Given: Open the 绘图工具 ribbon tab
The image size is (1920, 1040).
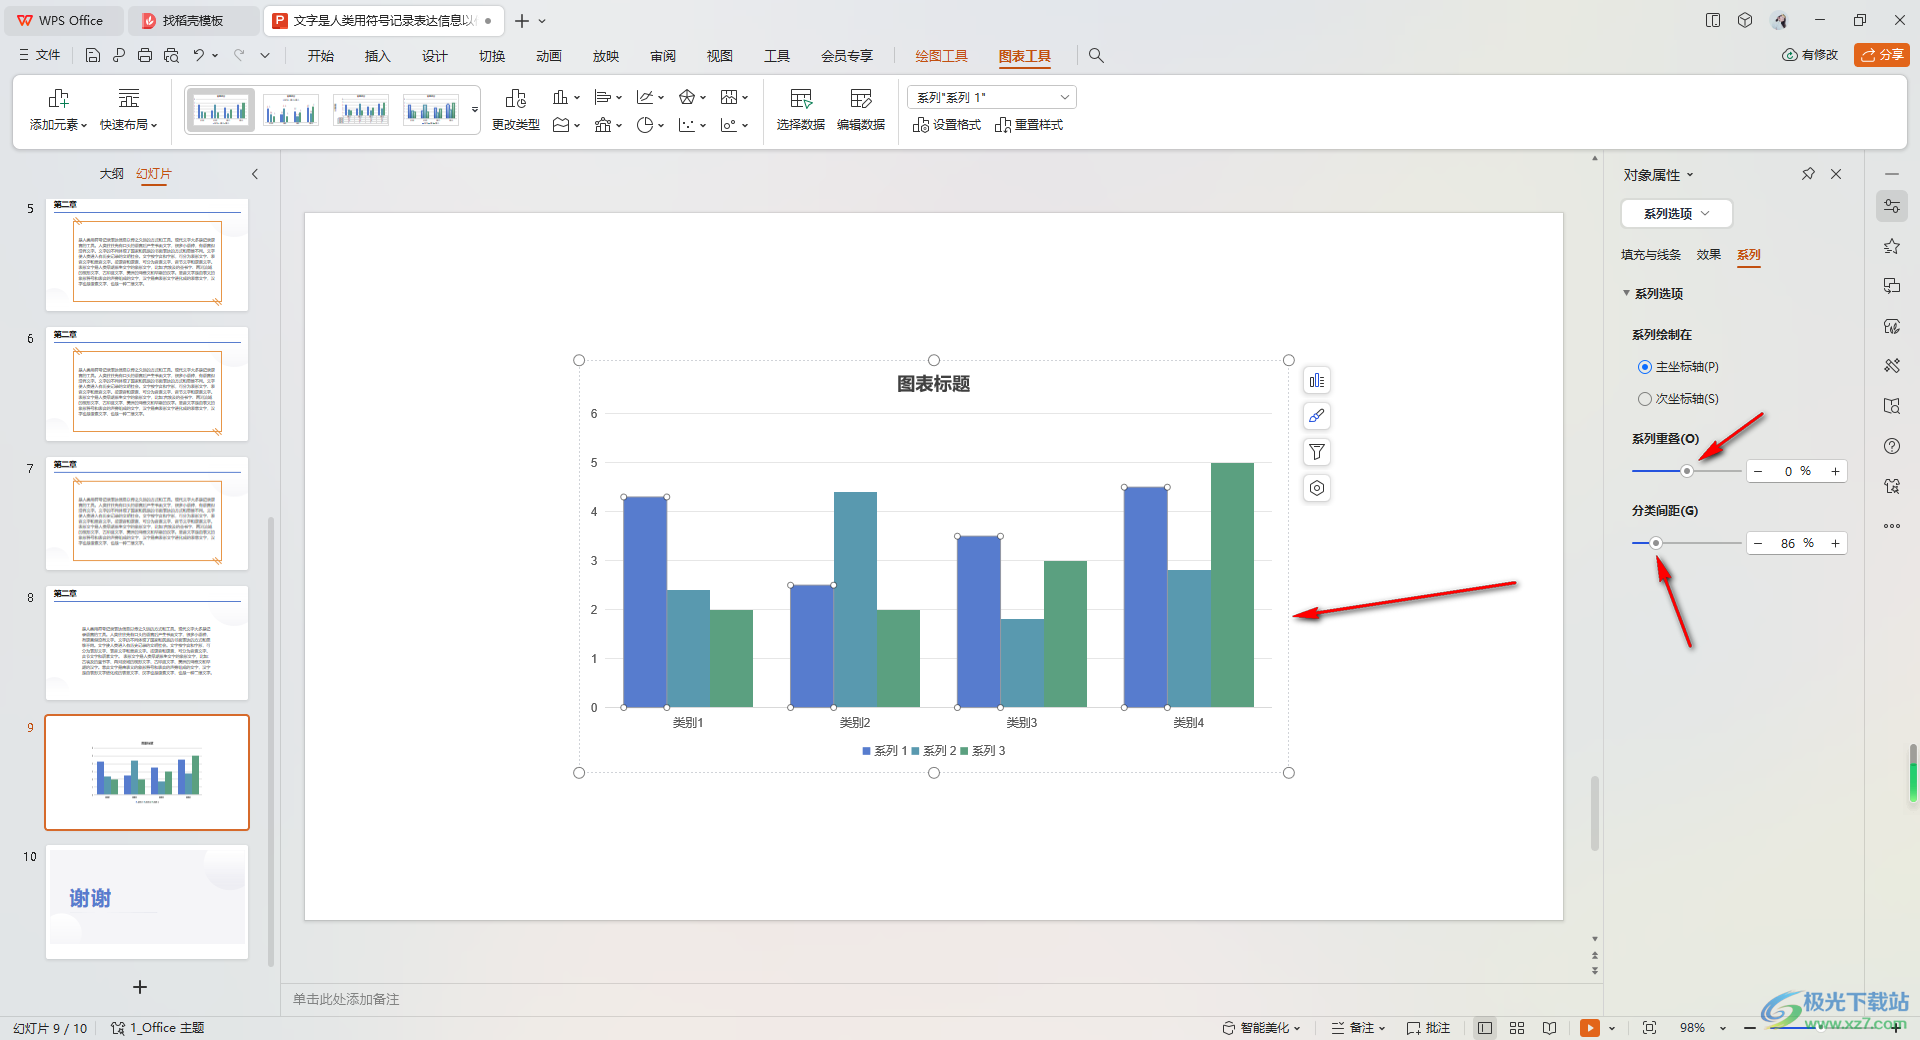Looking at the screenshot, I should coord(942,56).
